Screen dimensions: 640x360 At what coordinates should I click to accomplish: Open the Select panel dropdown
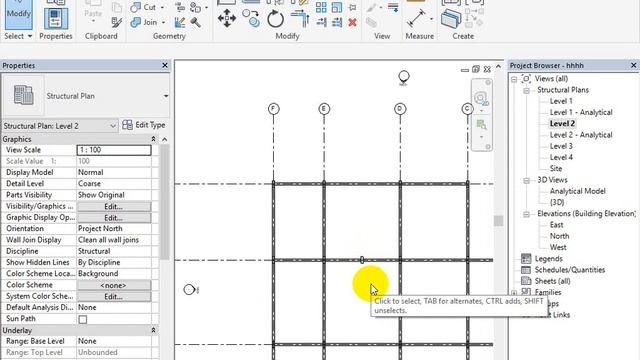(18, 36)
